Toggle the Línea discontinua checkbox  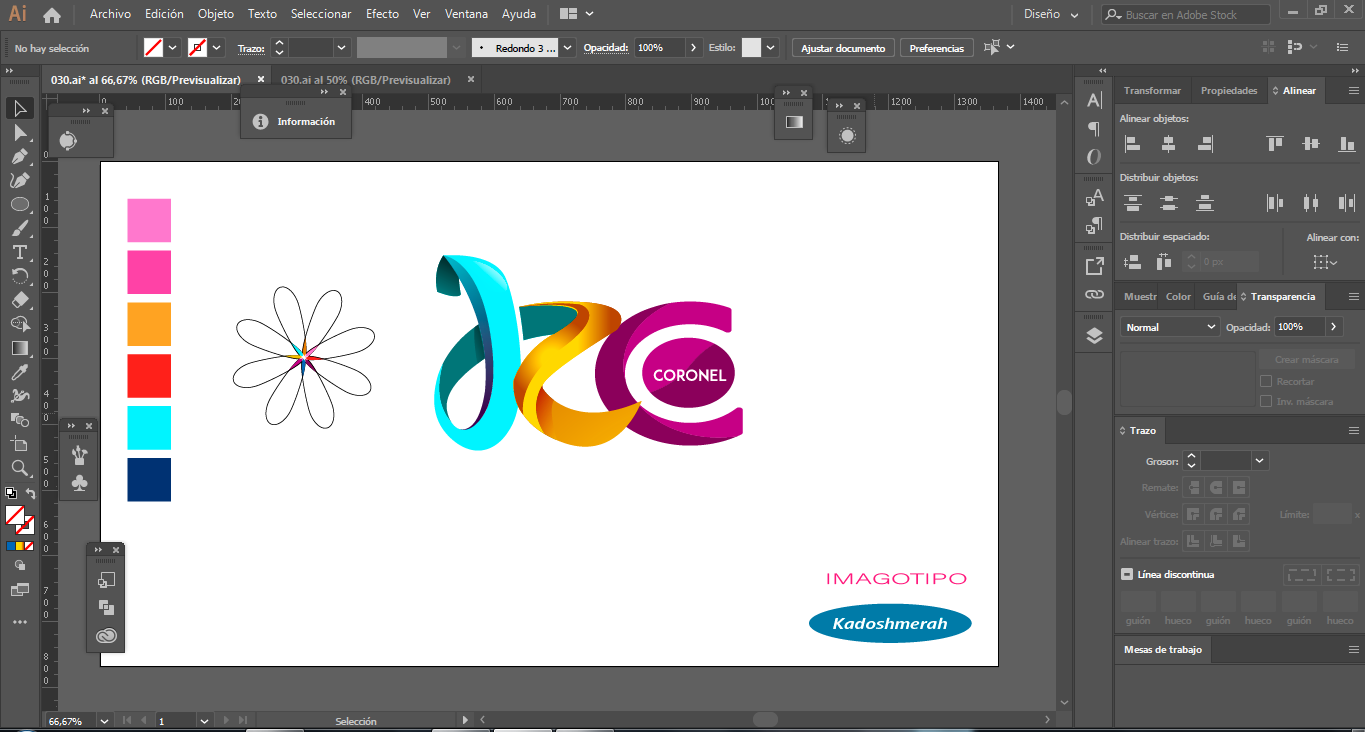tap(1127, 574)
